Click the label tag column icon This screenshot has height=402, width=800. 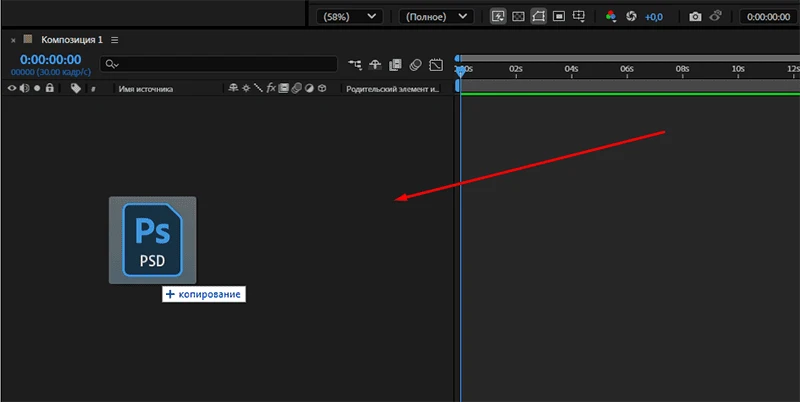point(76,88)
